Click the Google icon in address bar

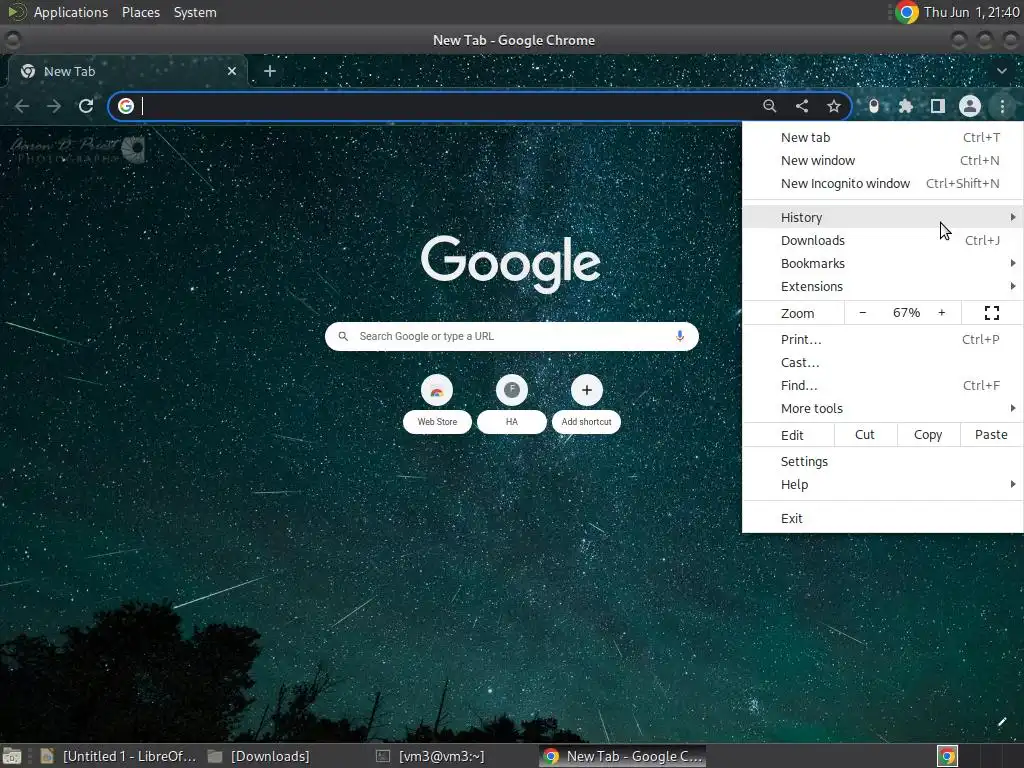(x=126, y=106)
